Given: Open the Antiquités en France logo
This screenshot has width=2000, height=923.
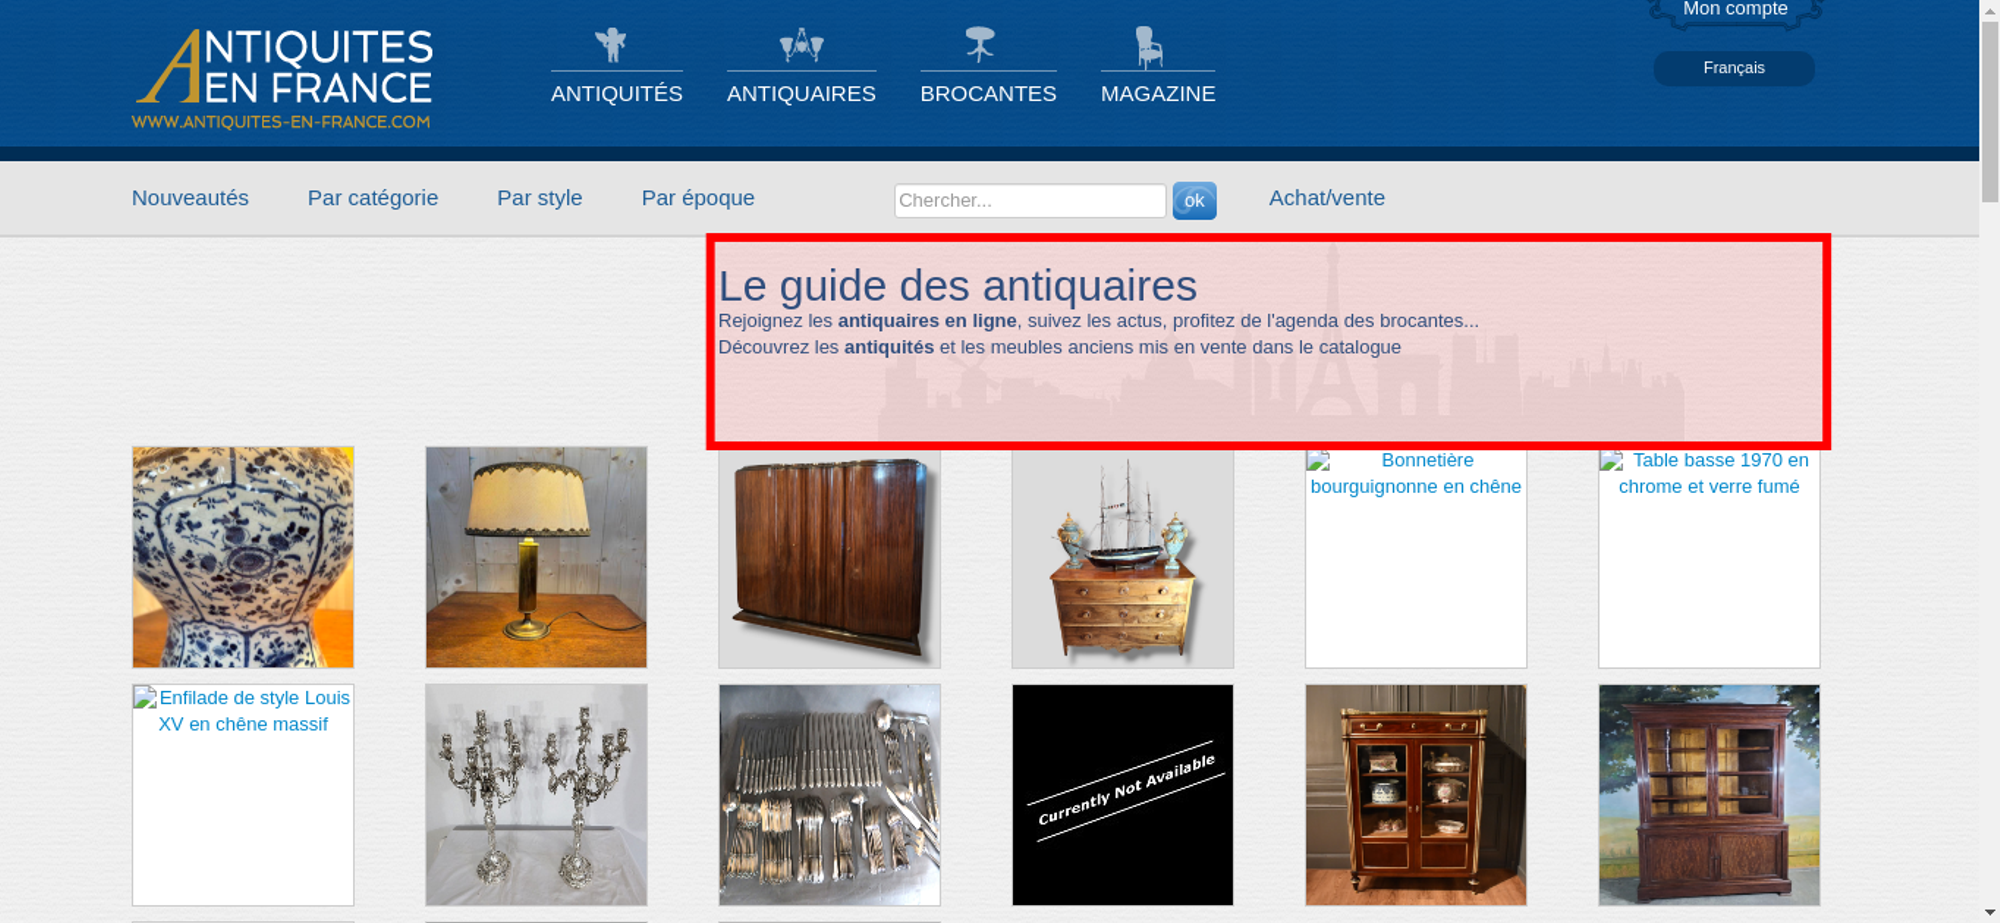Looking at the screenshot, I should [x=283, y=79].
